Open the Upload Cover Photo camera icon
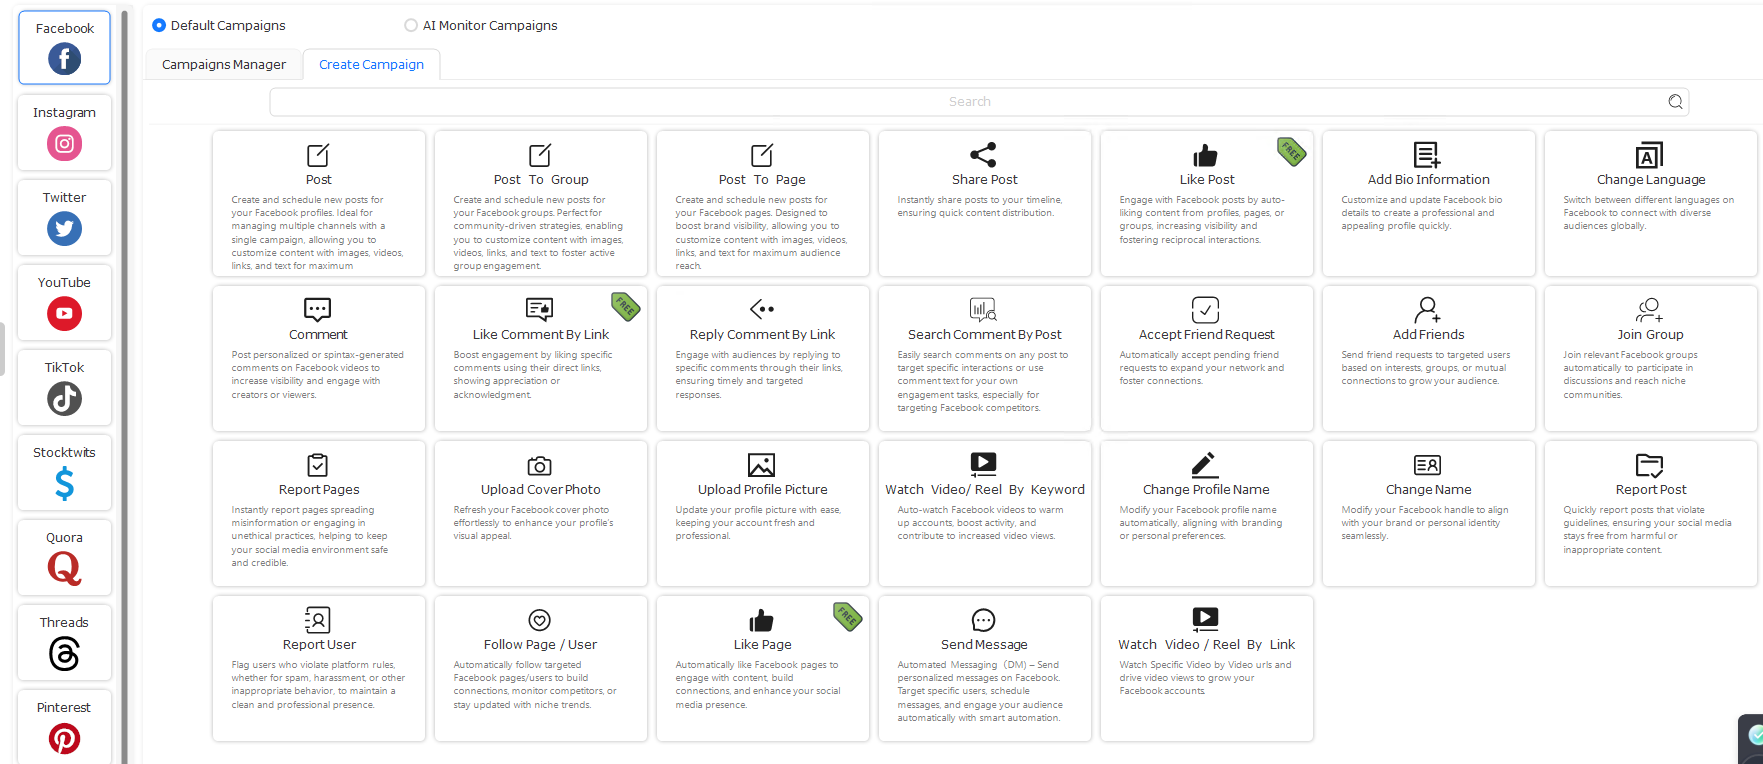The image size is (1763, 764). (x=540, y=465)
